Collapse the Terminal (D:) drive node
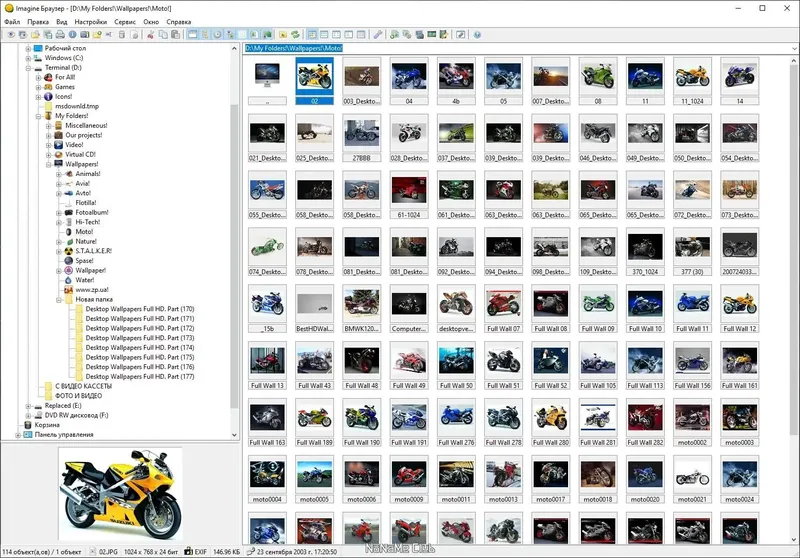Image resolution: width=800 pixels, height=558 pixels. pos(28,68)
